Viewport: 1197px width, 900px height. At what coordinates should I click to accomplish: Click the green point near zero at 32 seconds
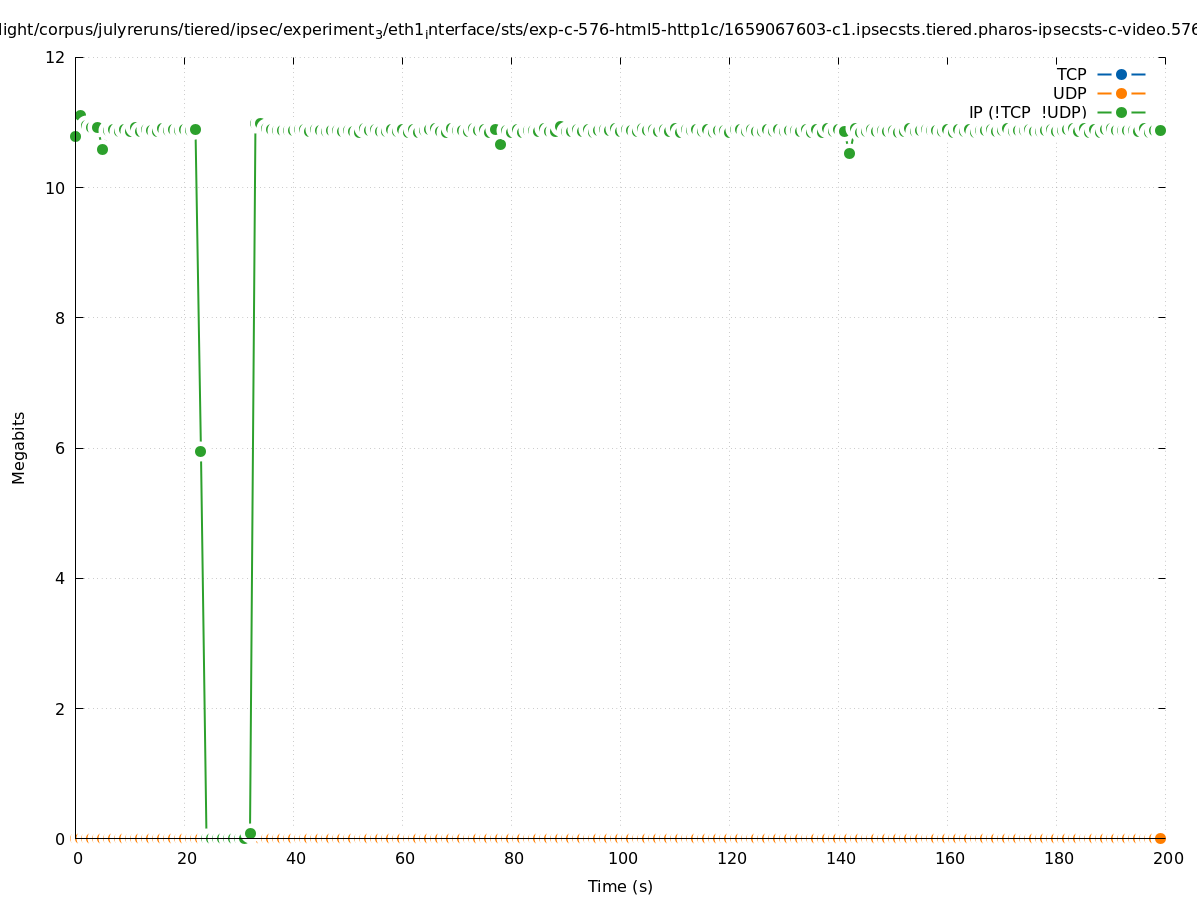coord(250,833)
